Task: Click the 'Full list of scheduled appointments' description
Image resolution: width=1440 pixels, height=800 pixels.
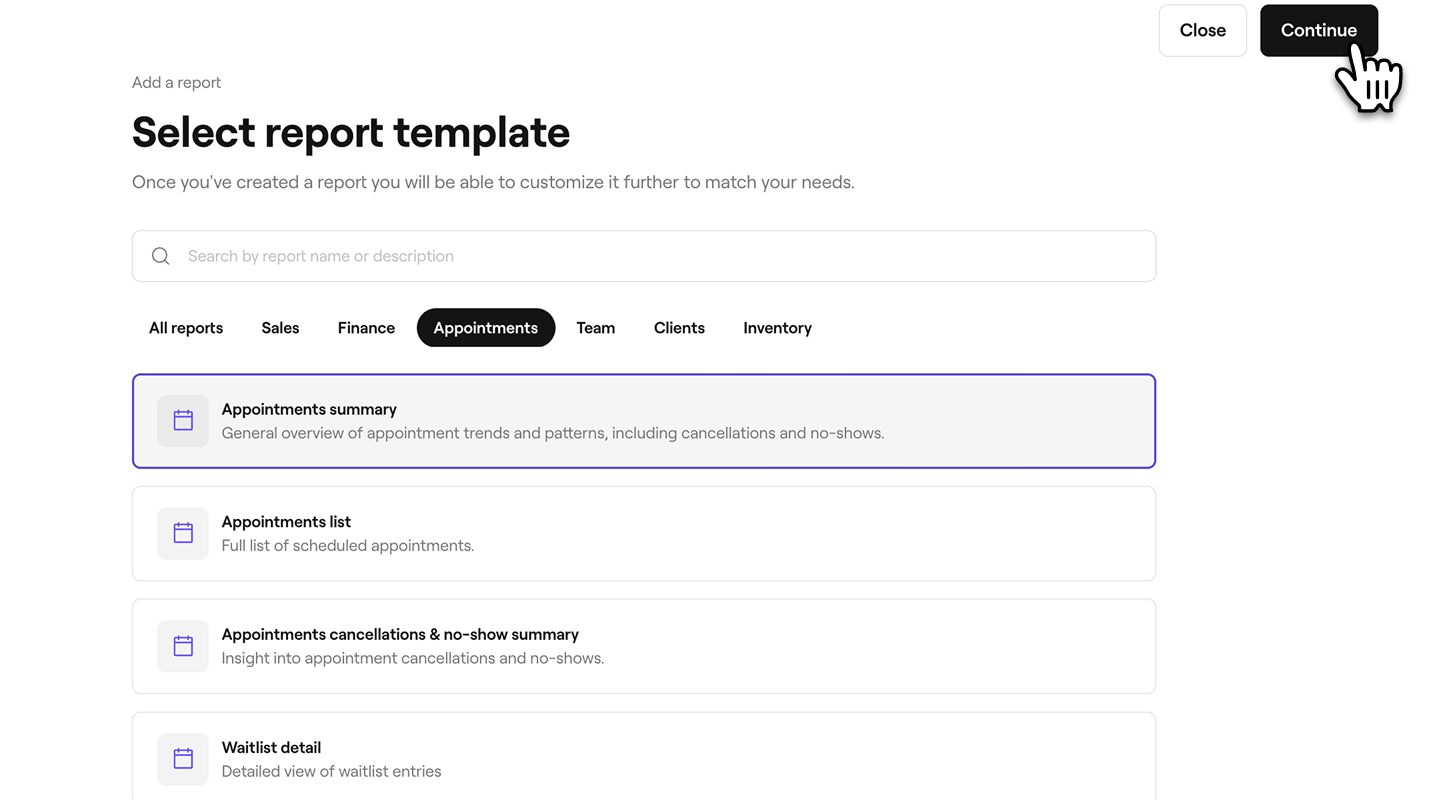Action: (347, 546)
